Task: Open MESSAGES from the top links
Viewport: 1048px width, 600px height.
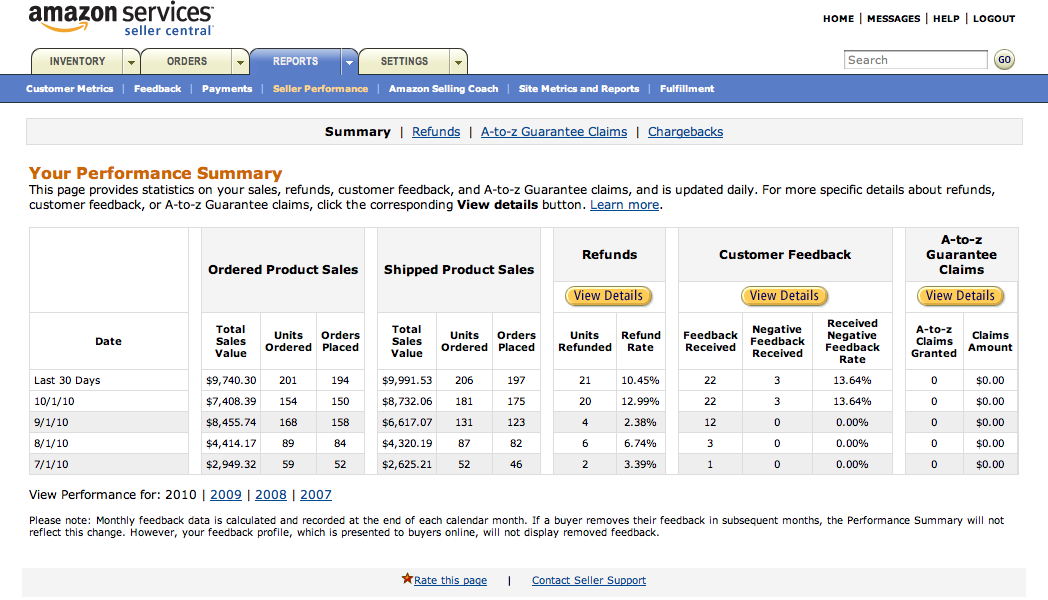Action: click(x=894, y=19)
